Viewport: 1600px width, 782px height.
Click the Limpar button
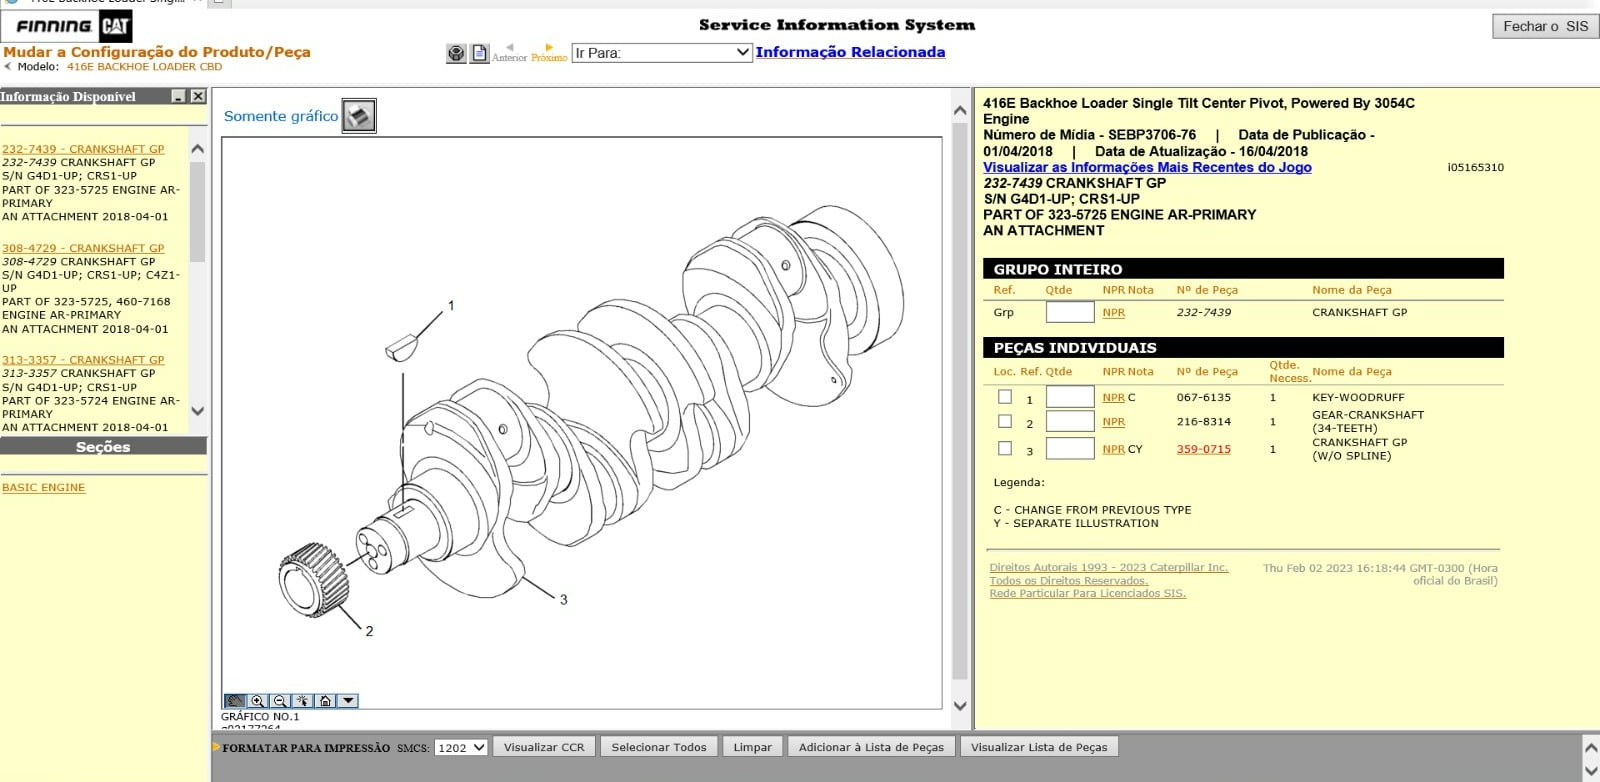coord(752,747)
